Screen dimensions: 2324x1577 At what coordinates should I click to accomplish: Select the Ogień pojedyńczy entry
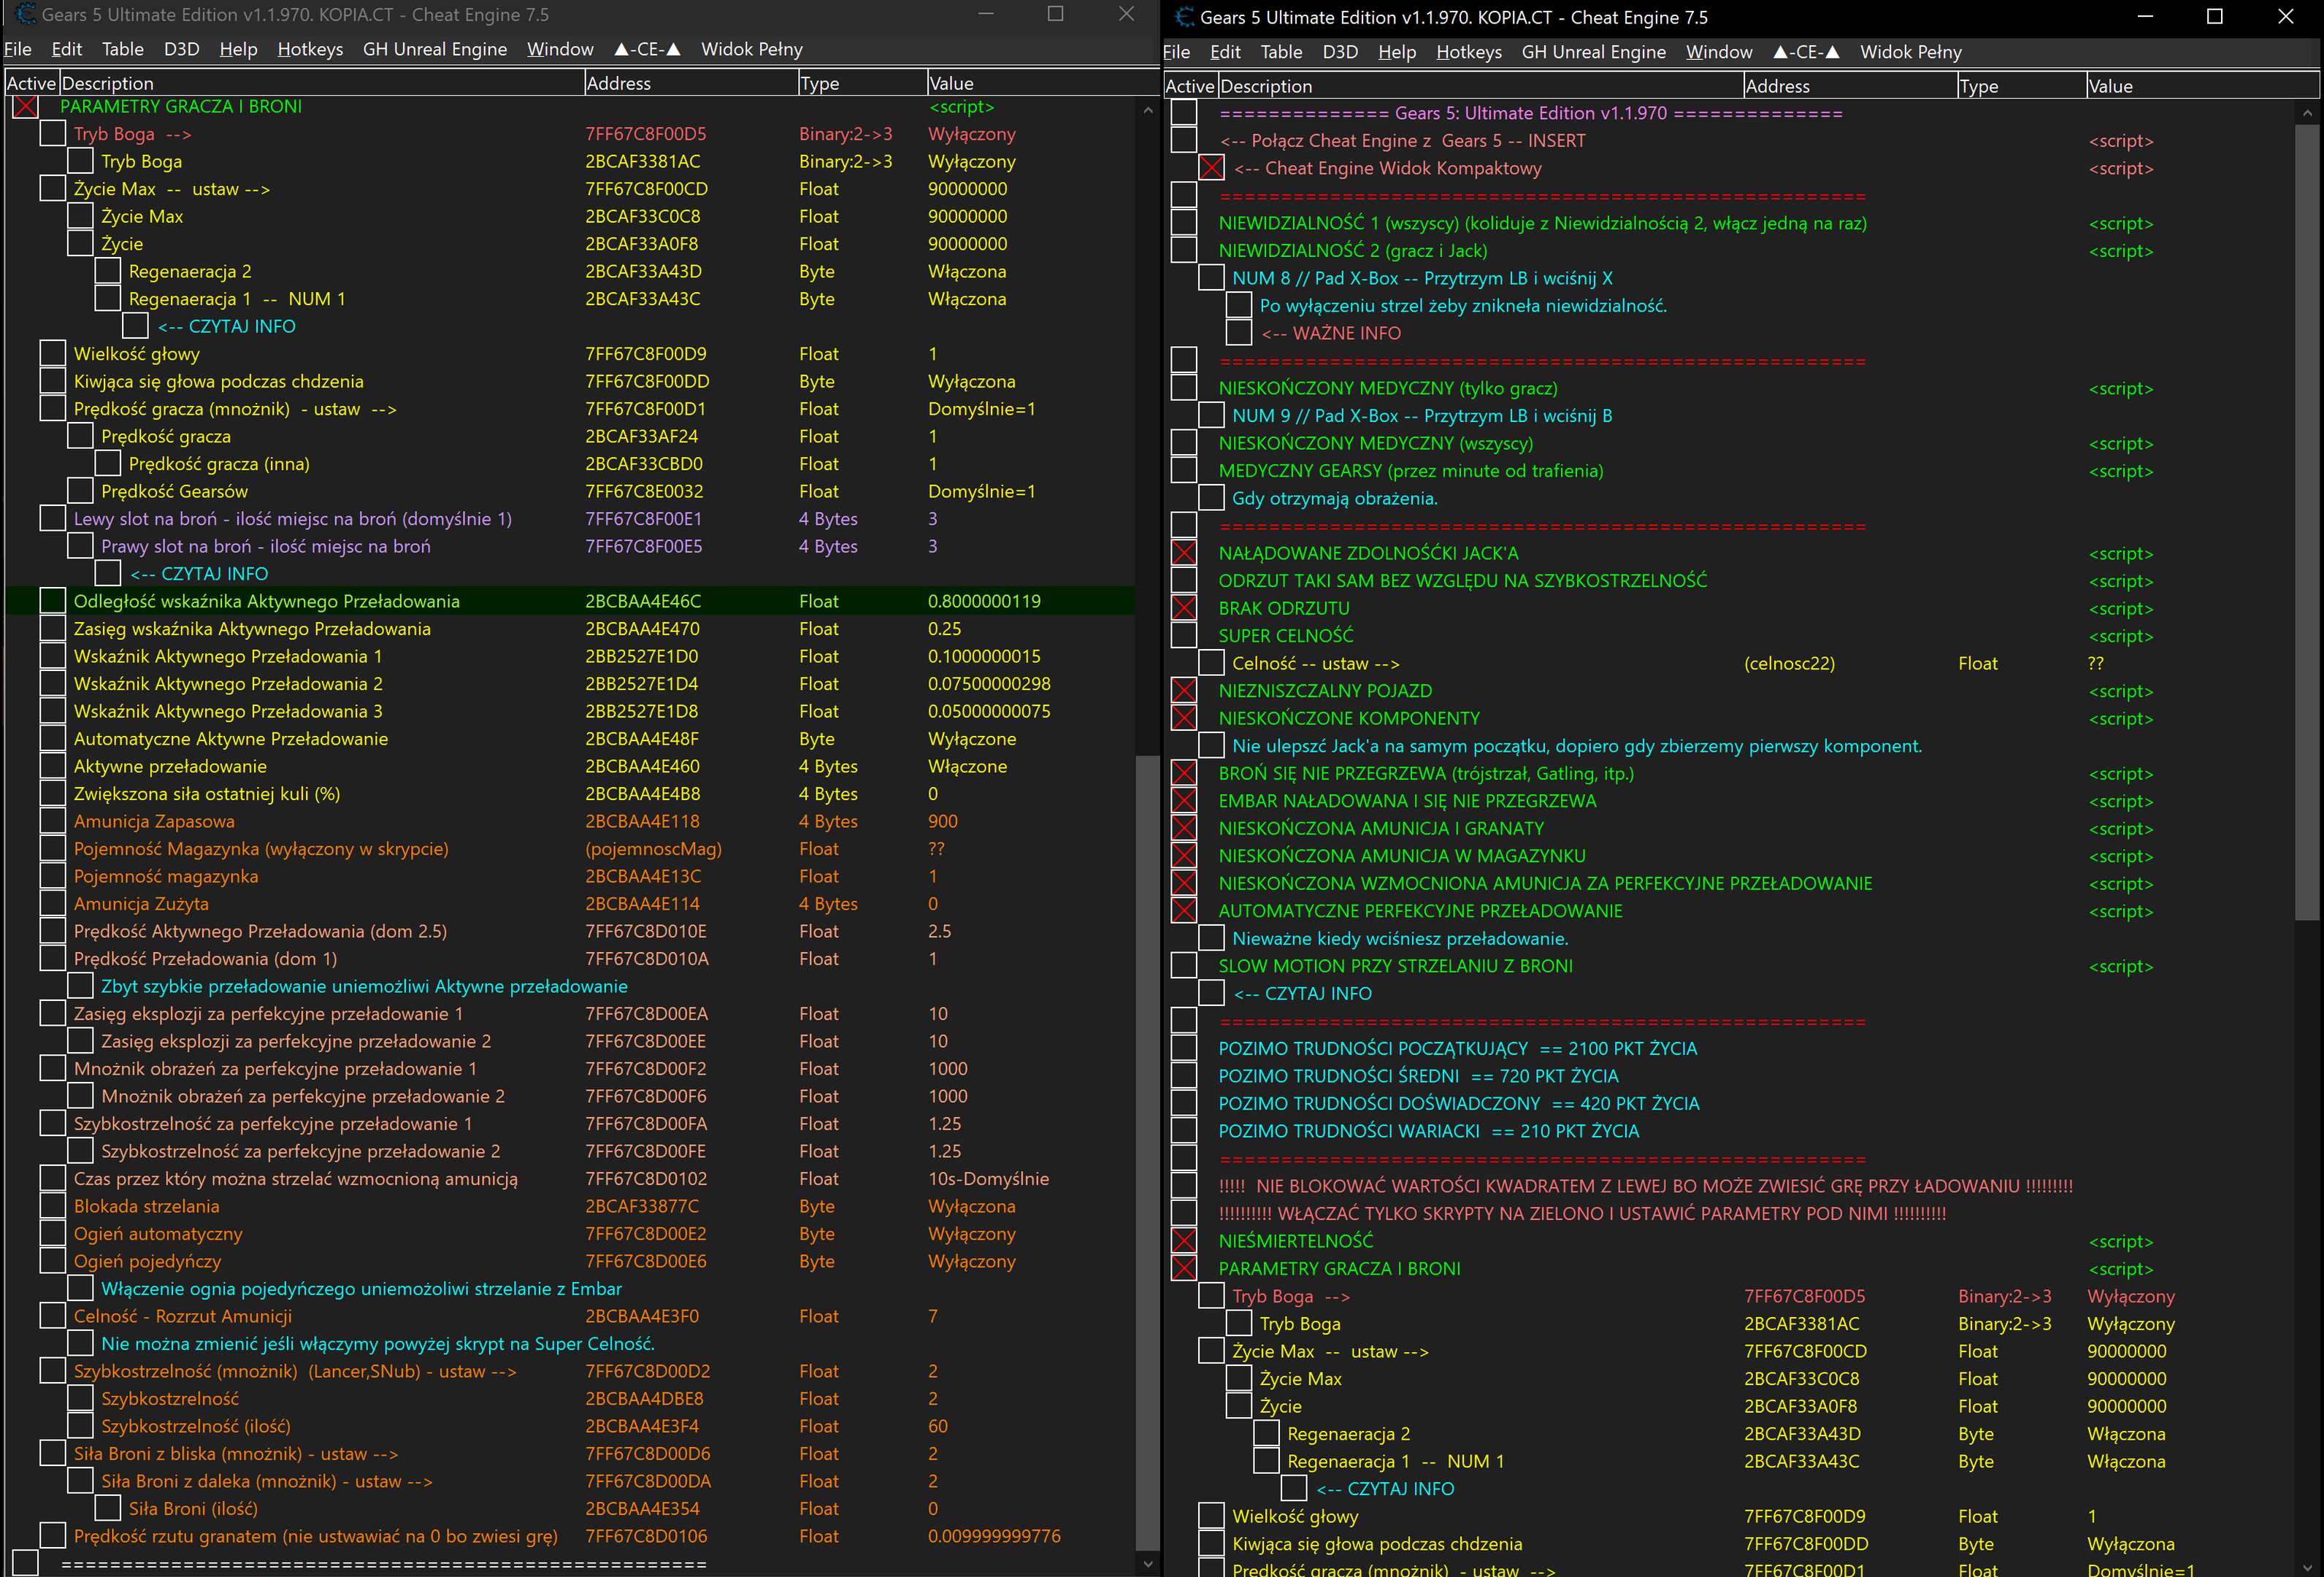point(570,1261)
